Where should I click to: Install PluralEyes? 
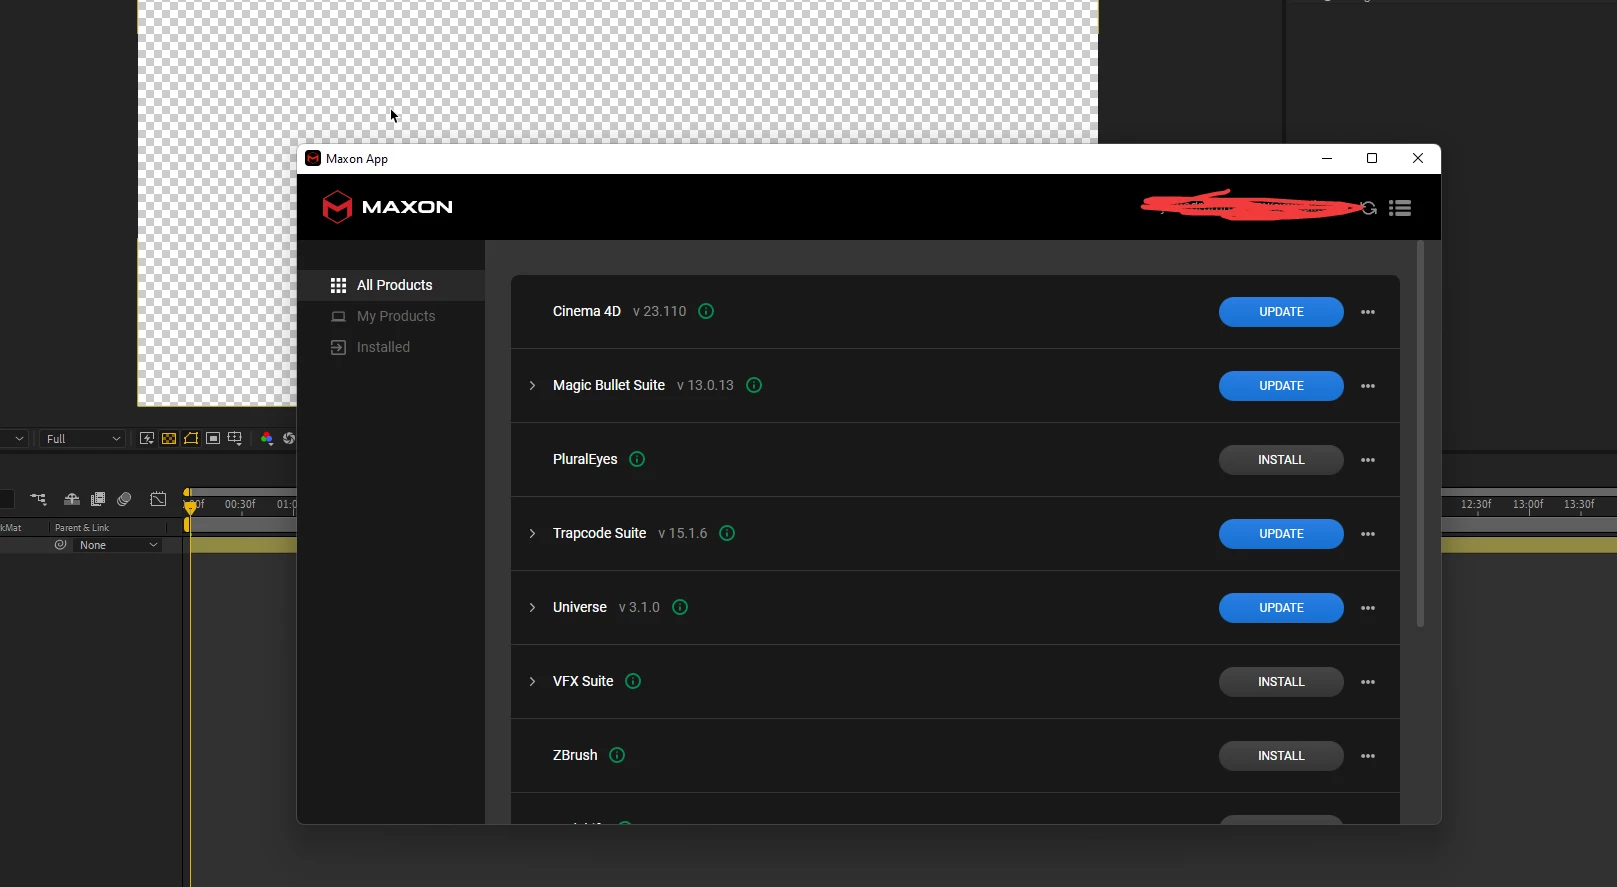[1281, 460]
